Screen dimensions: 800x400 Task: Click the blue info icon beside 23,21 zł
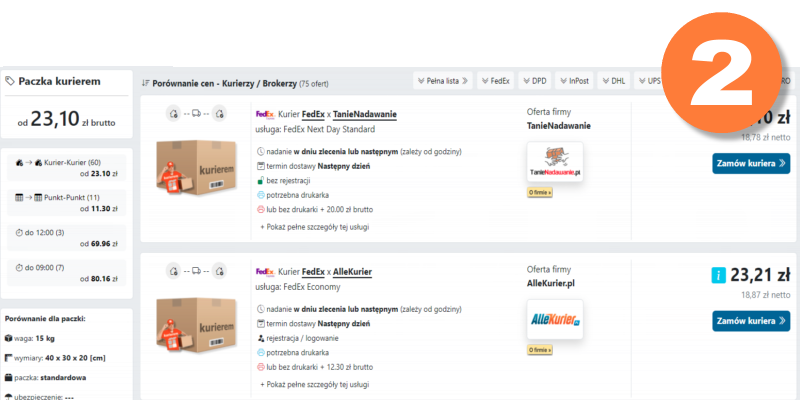tap(717, 275)
